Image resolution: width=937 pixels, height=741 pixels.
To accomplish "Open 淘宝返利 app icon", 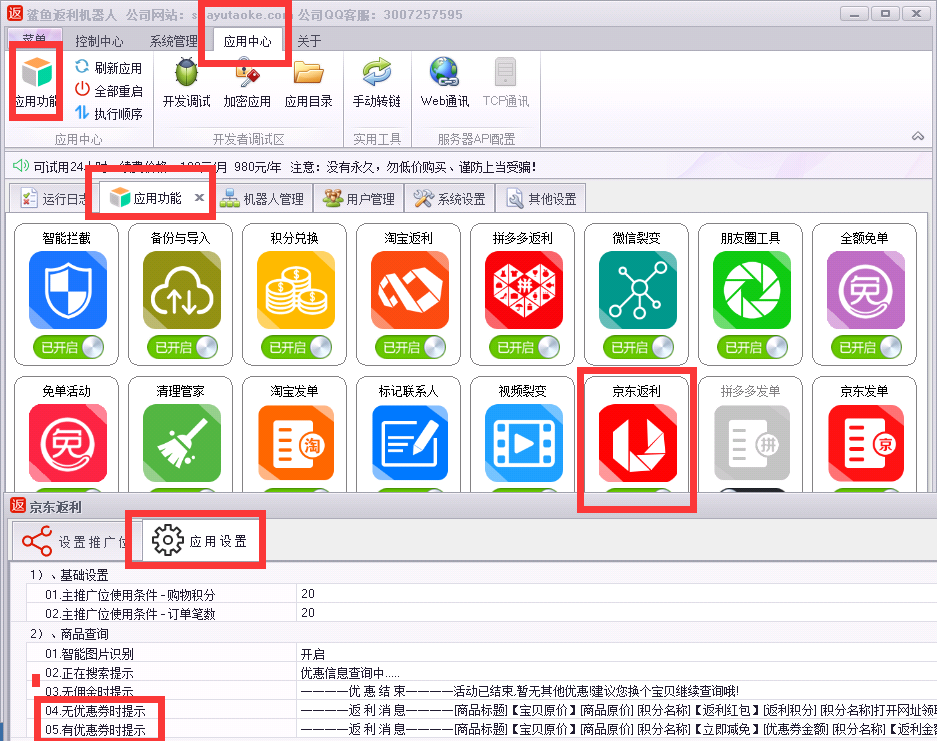I will (410, 290).
